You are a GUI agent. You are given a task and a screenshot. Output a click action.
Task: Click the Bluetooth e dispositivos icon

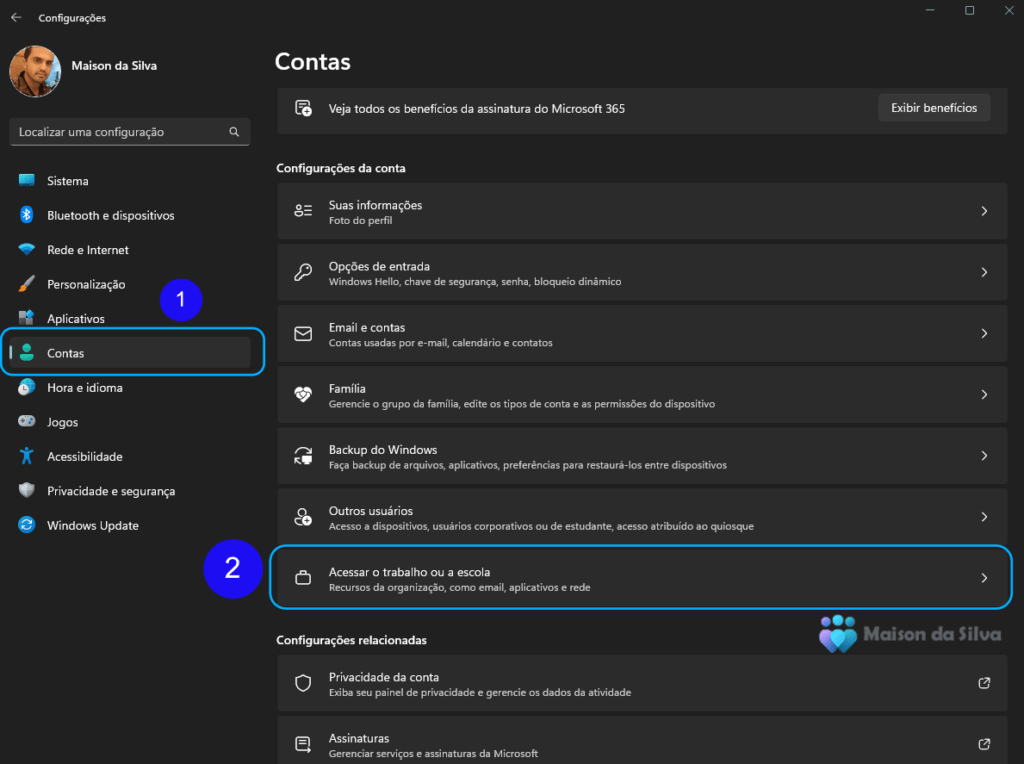pos(27,215)
